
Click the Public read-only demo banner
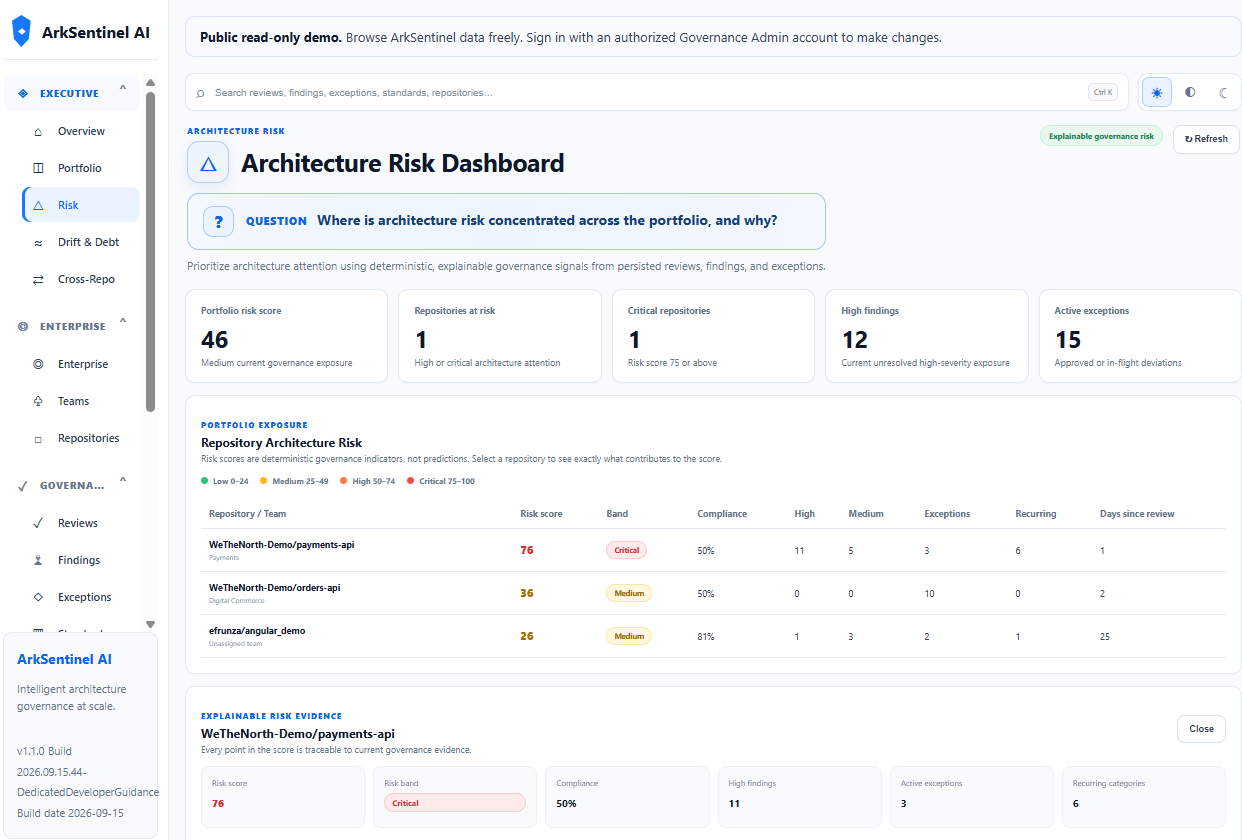click(713, 37)
